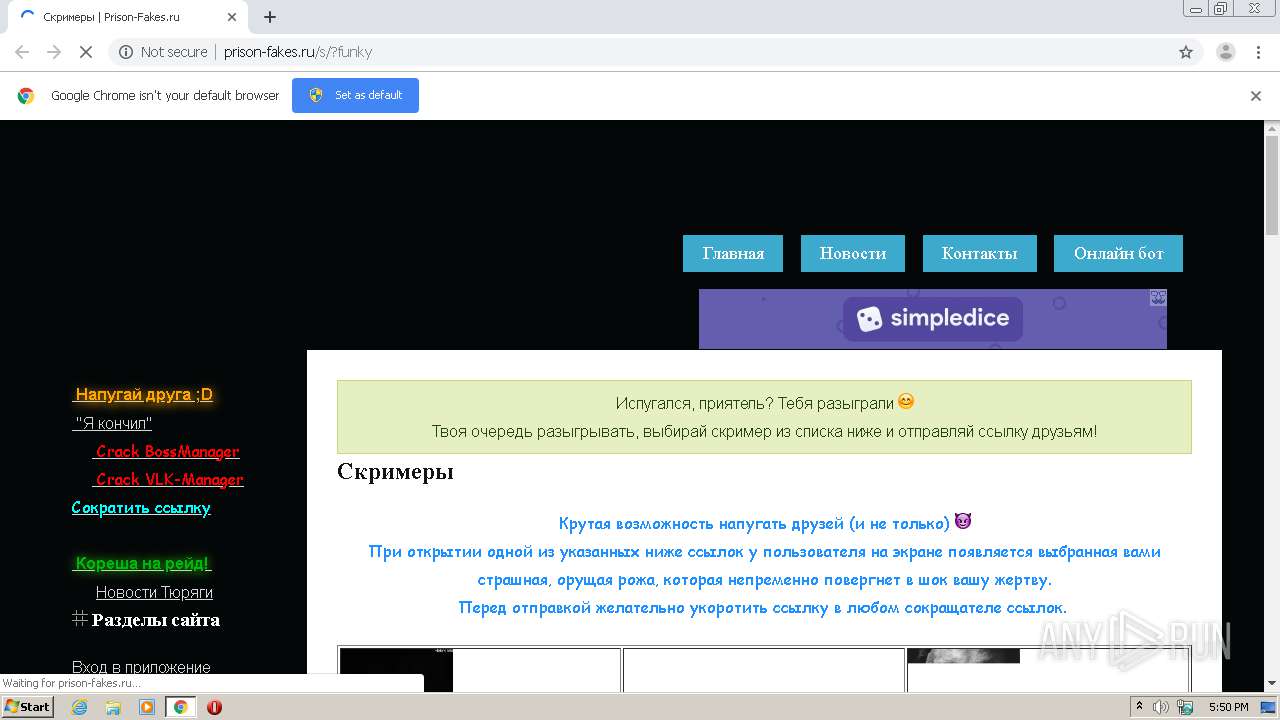
Task: Open Internet Explorer from taskbar
Action: [79, 707]
